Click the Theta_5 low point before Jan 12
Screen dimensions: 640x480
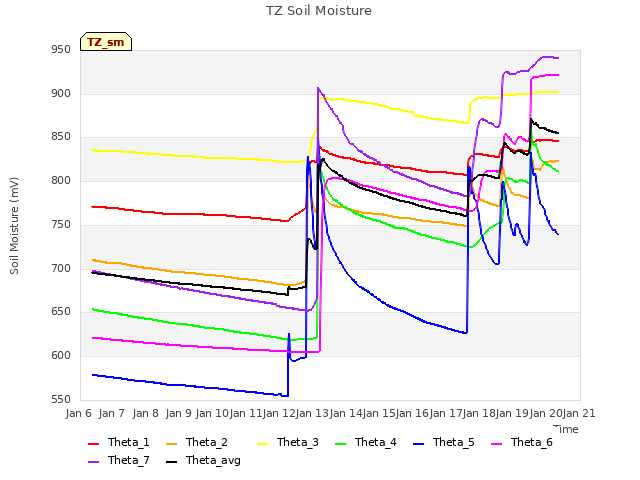tap(287, 396)
